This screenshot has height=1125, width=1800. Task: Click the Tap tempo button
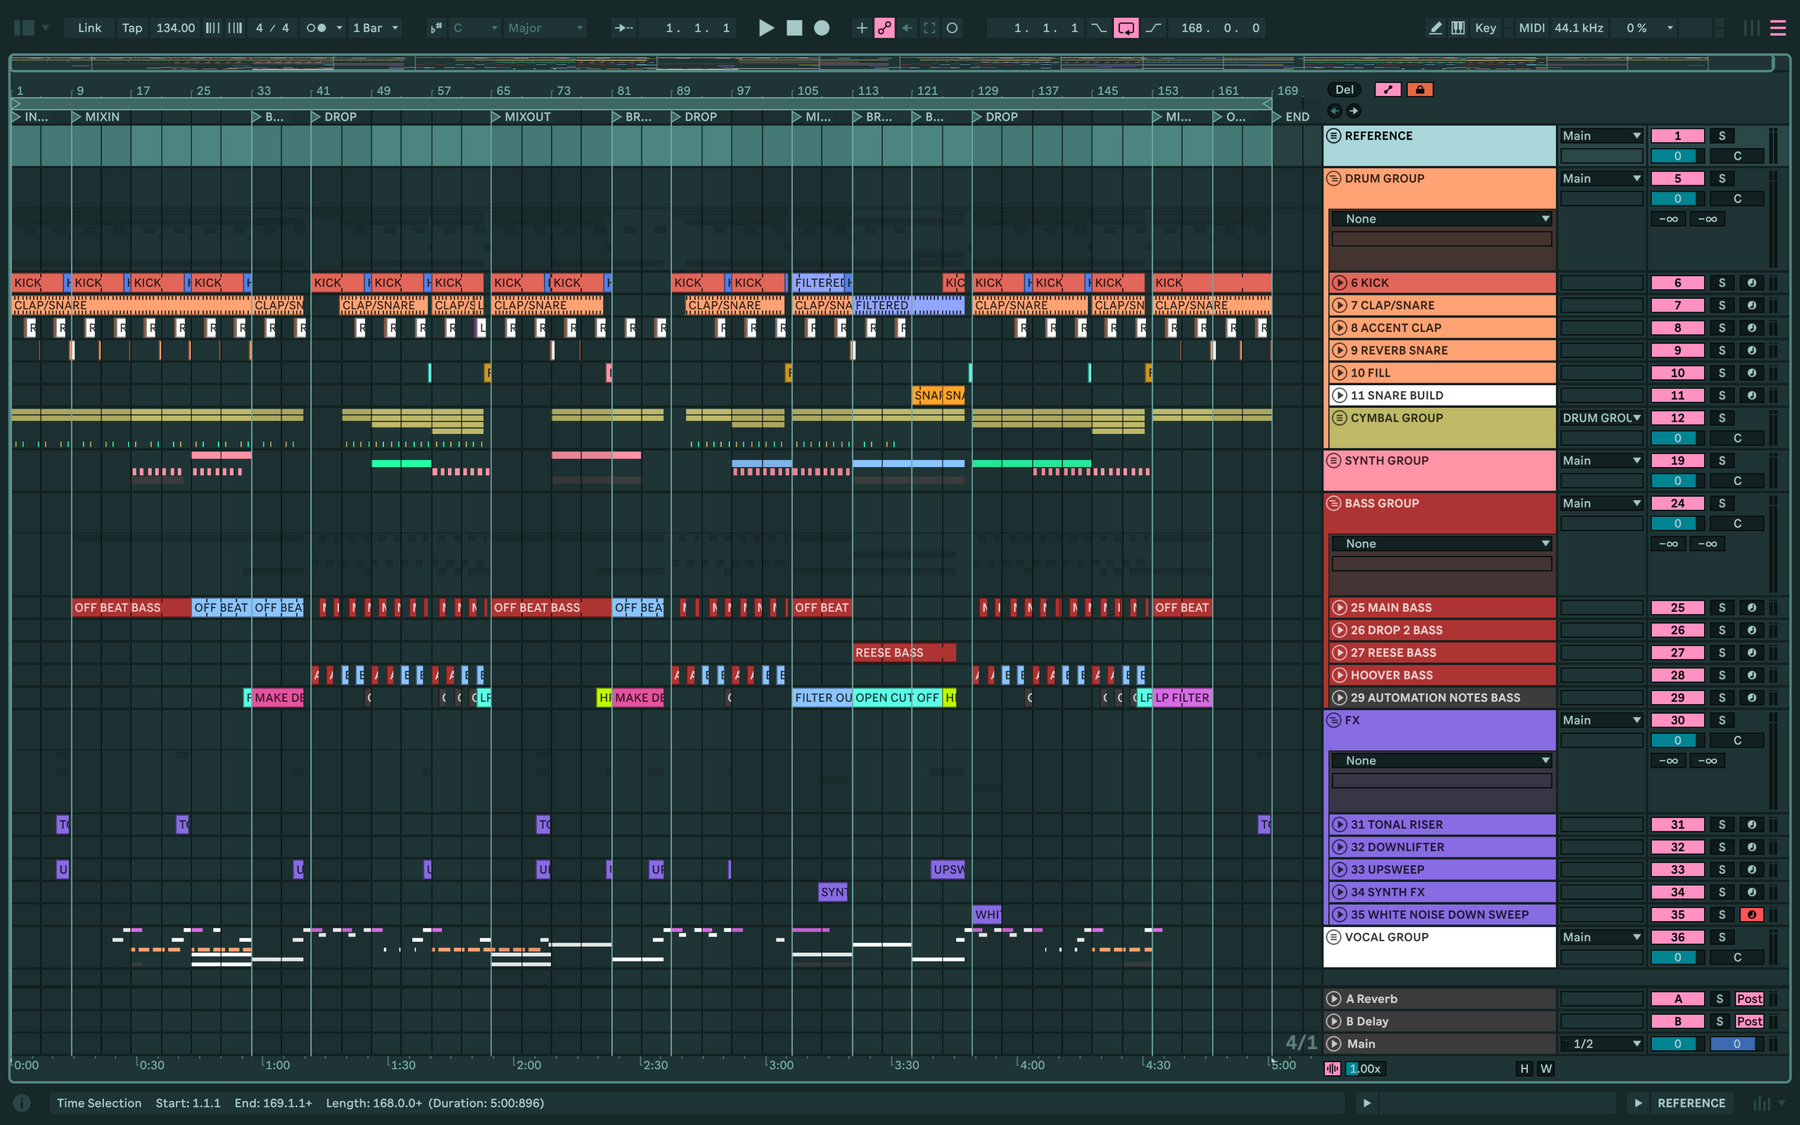[x=132, y=28]
